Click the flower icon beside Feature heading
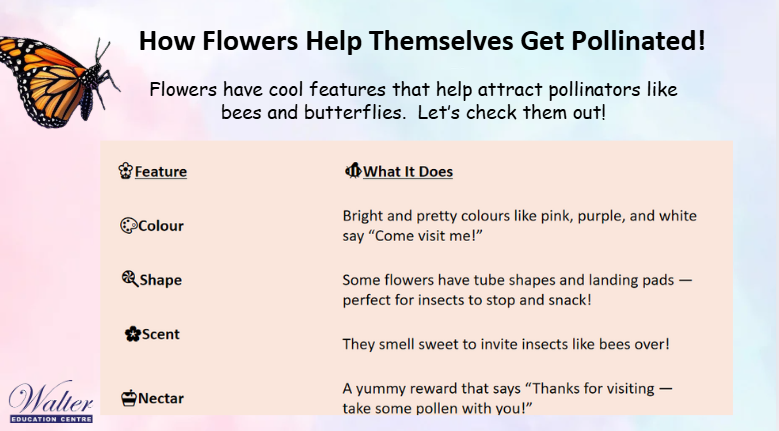 point(125,170)
